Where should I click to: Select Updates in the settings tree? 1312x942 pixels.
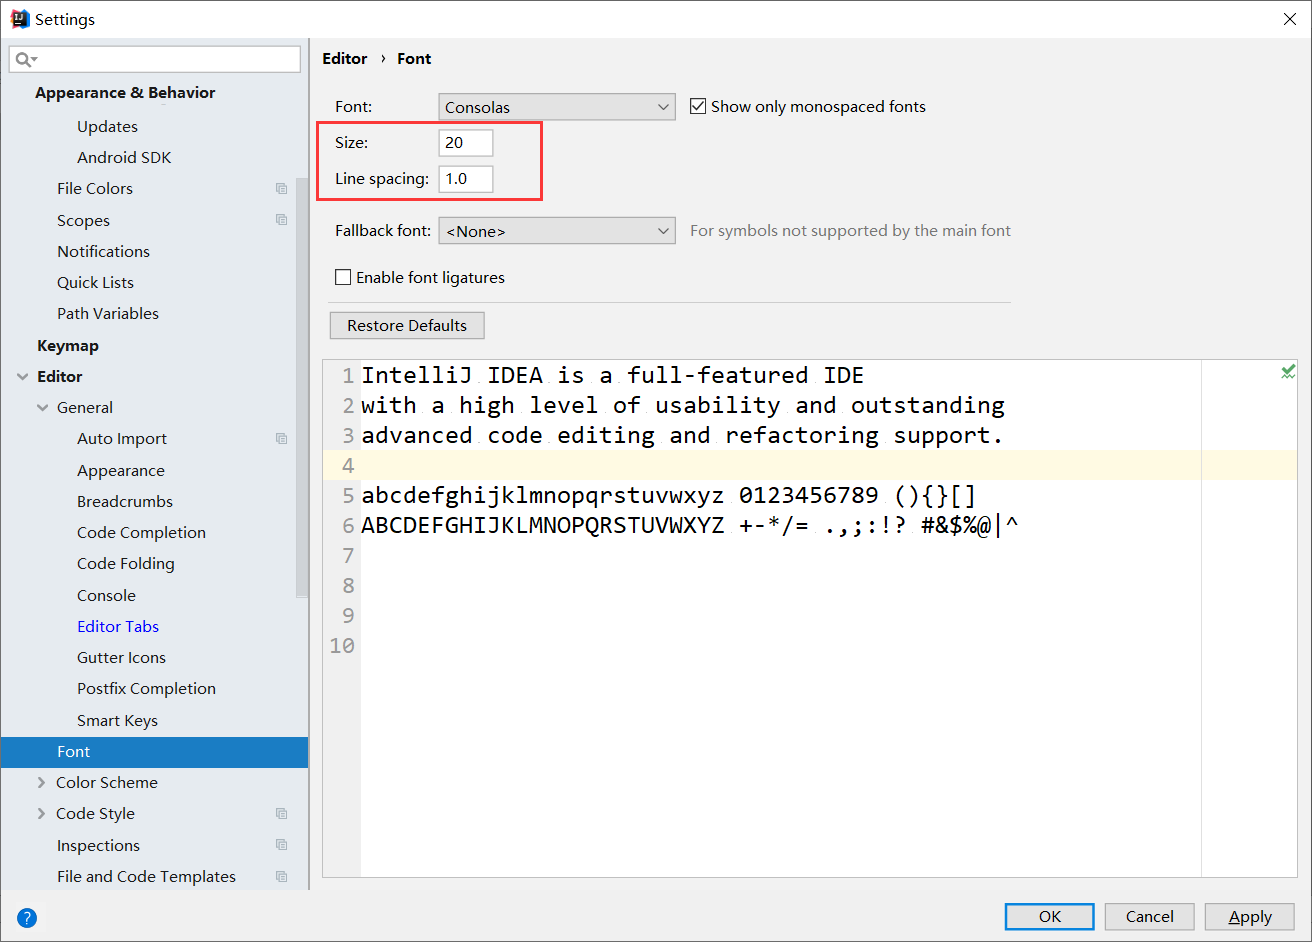click(x=107, y=126)
